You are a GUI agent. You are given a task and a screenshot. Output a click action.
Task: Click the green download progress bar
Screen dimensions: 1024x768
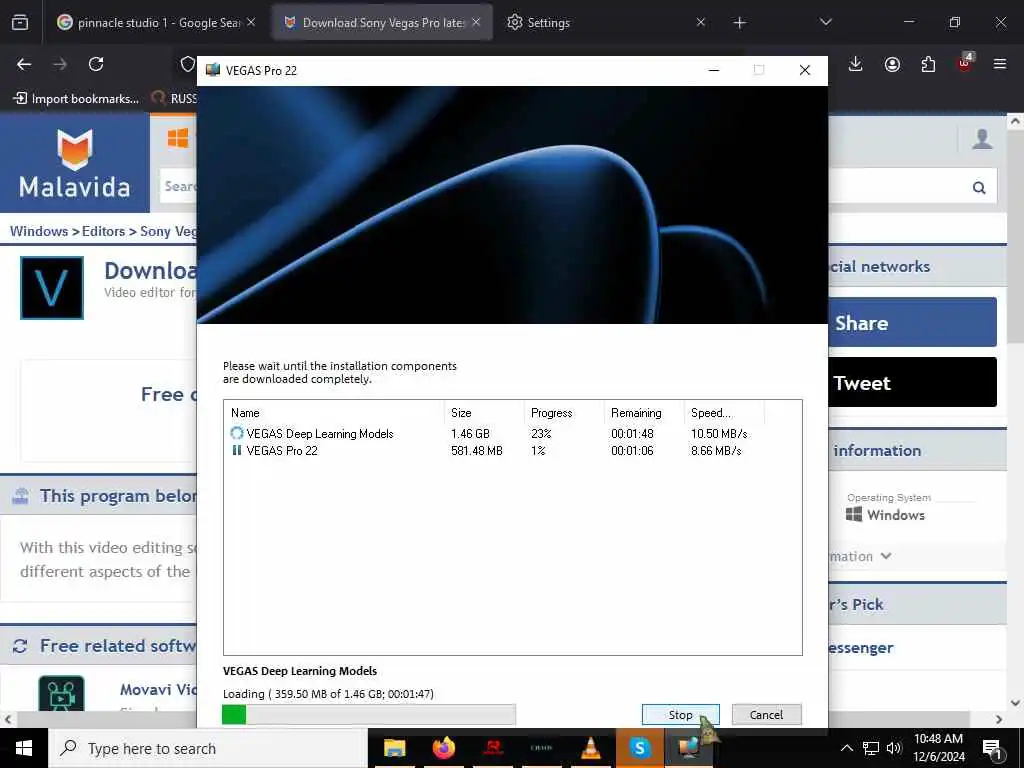tap(369, 714)
